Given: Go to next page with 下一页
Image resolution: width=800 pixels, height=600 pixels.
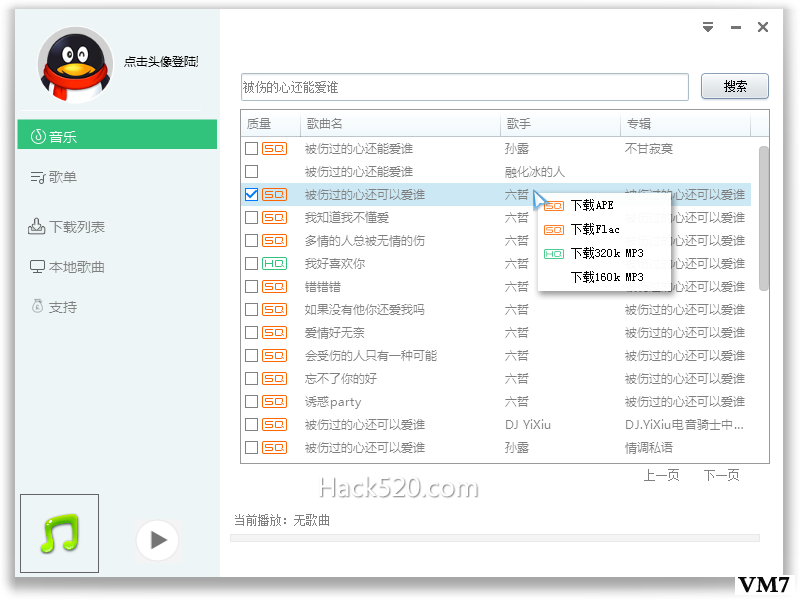Looking at the screenshot, I should coord(721,476).
